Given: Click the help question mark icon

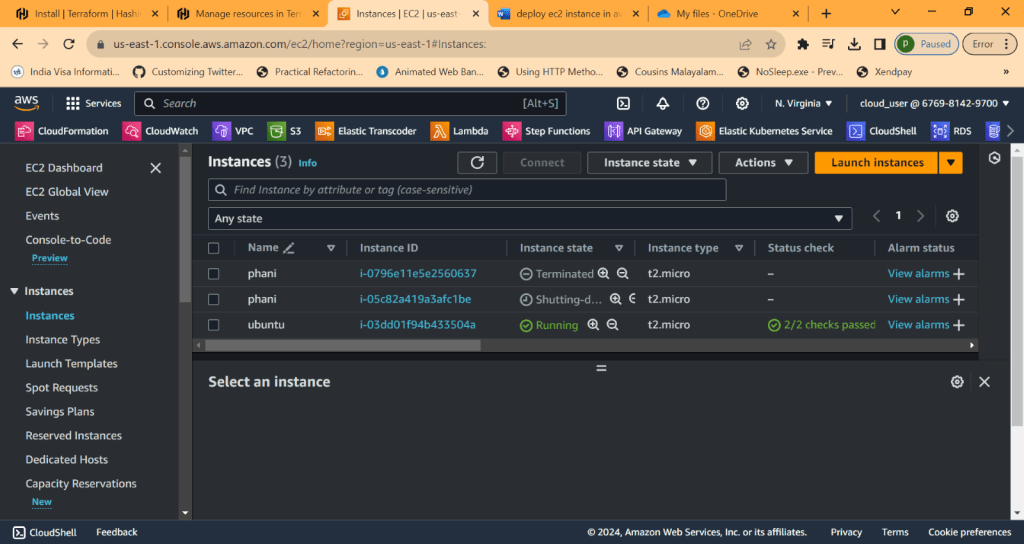Looking at the screenshot, I should (702, 103).
